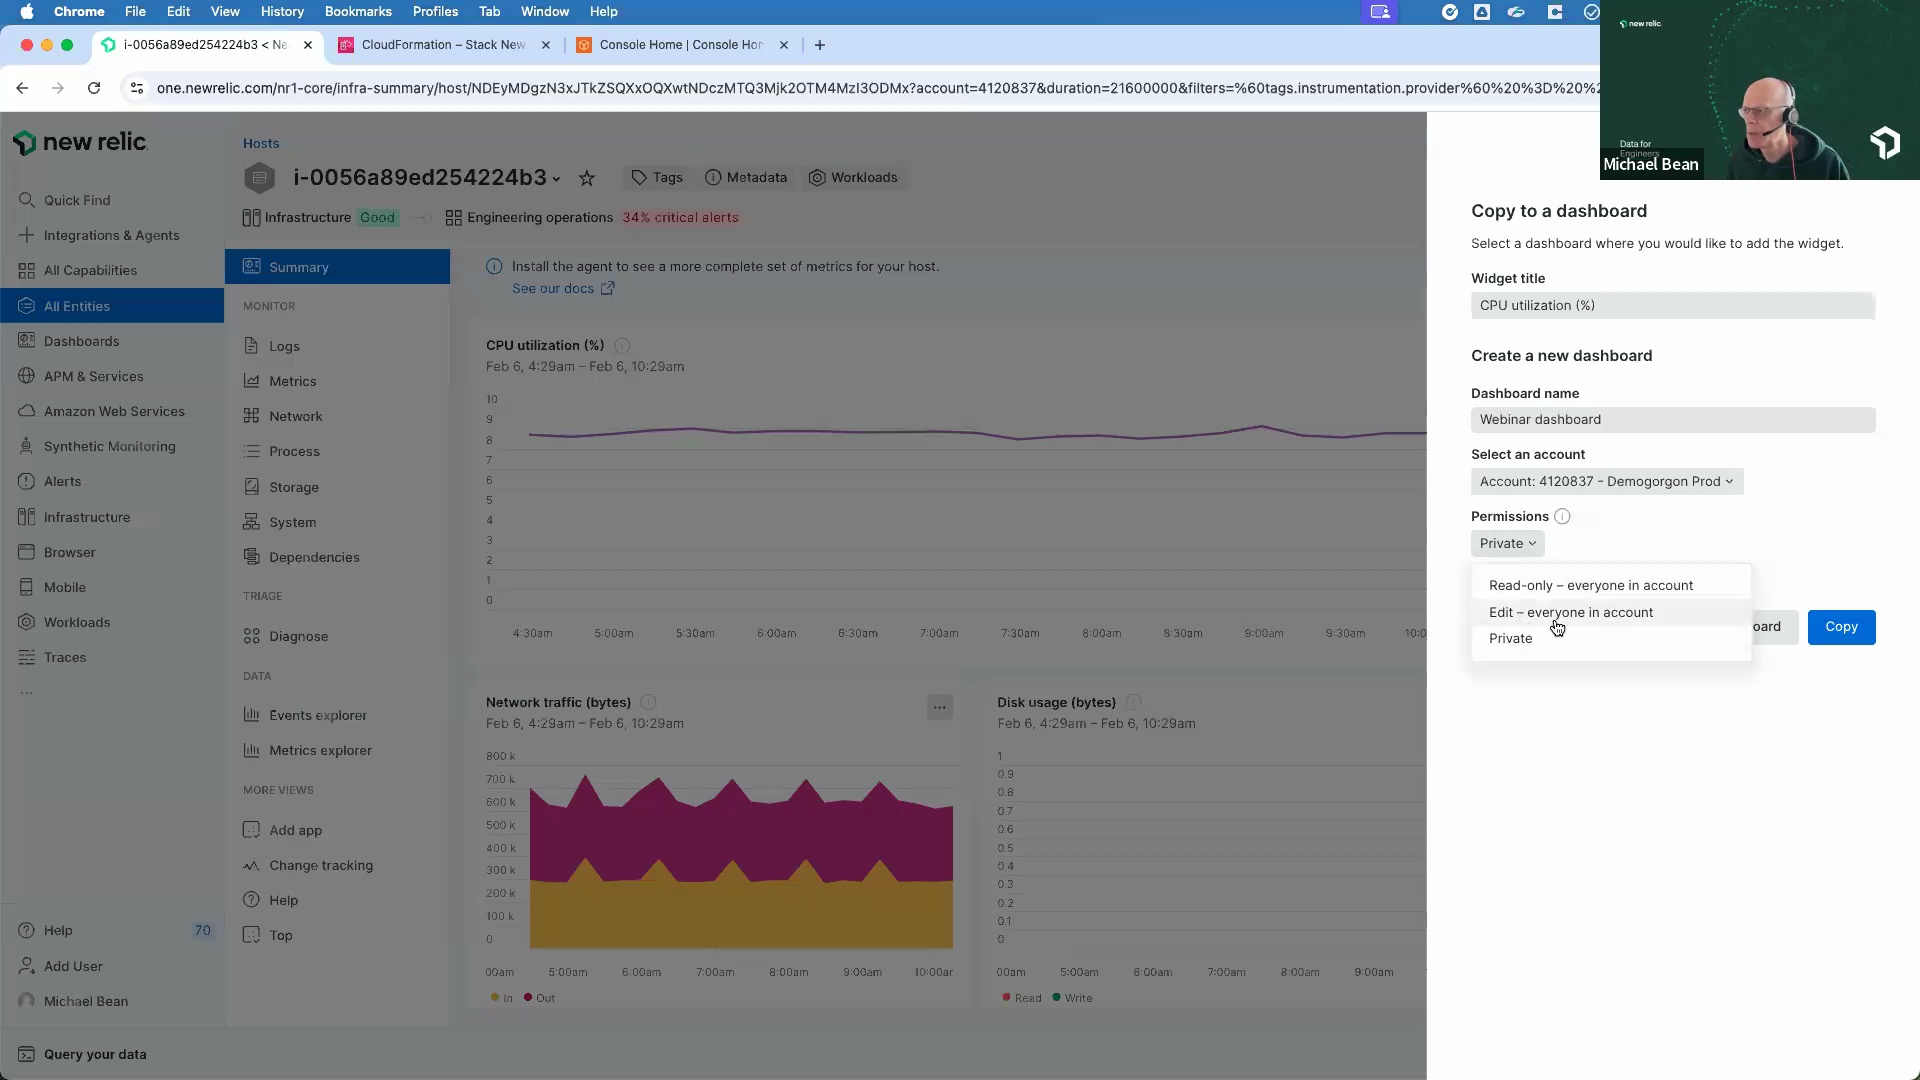Open Synthetic Monitoring
1920x1080 pixels.
(96, 446)
